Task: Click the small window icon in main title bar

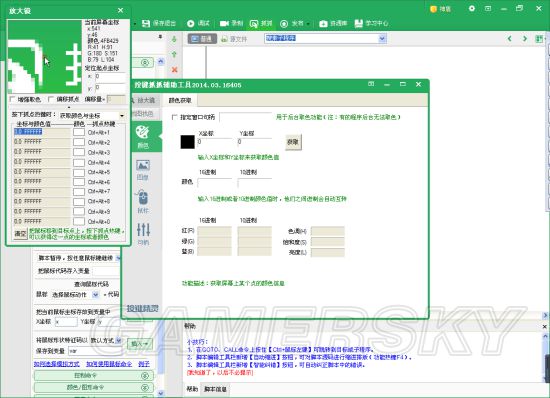Action: [488, 8]
